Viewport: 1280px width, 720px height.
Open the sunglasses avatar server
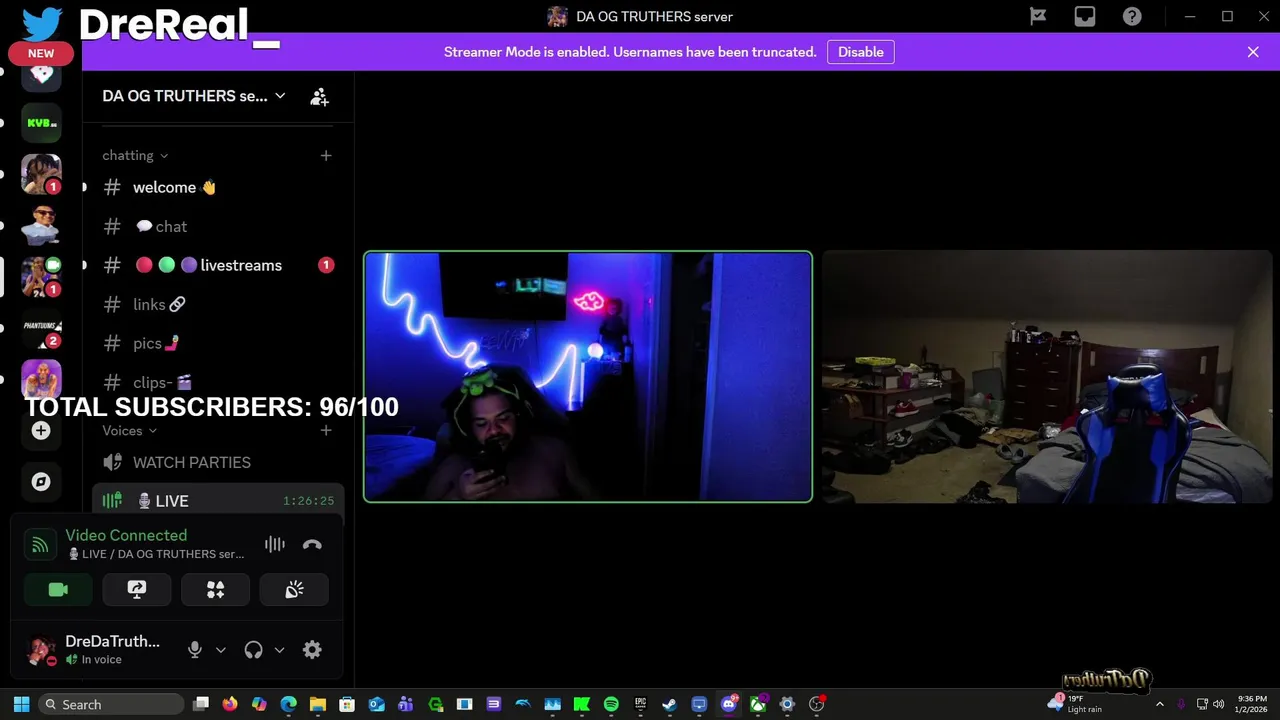pos(41,226)
